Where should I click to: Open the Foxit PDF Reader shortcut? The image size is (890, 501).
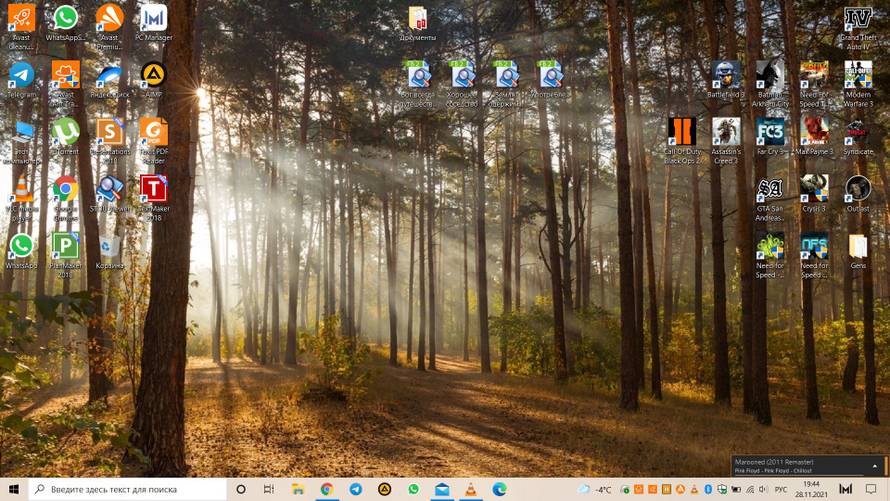coord(154,141)
